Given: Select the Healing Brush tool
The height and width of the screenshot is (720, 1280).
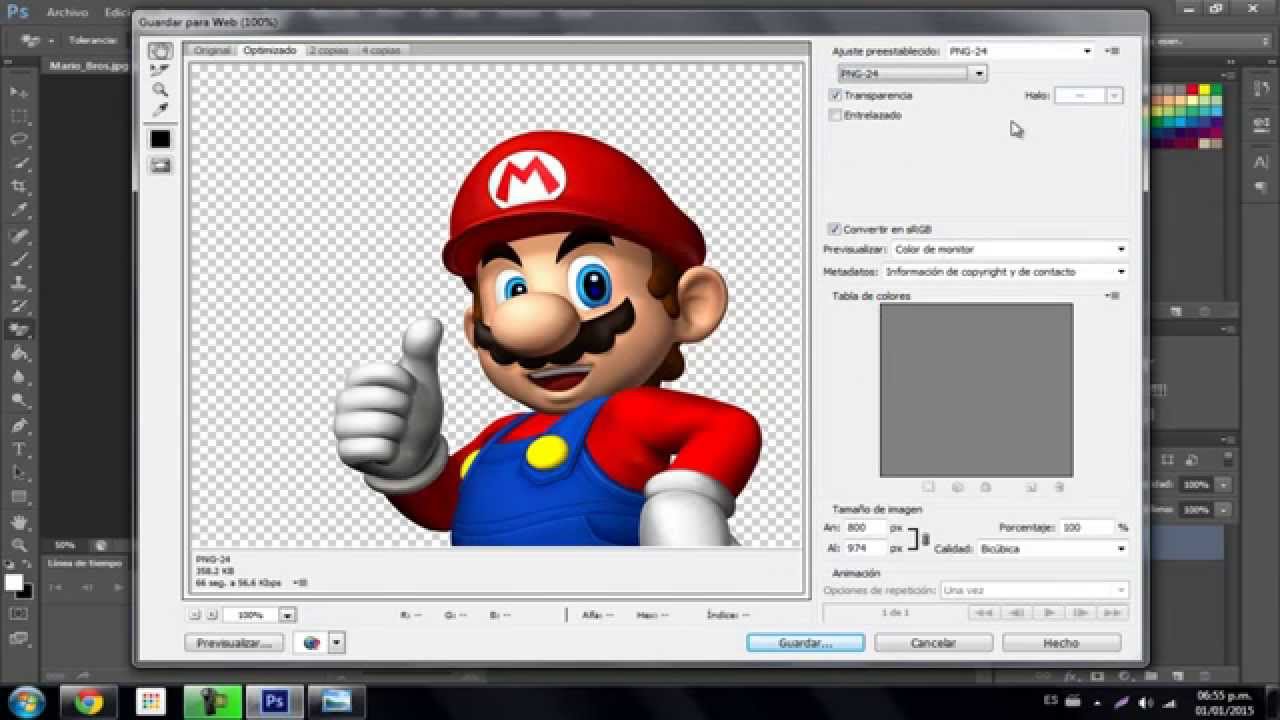Looking at the screenshot, I should [19, 236].
